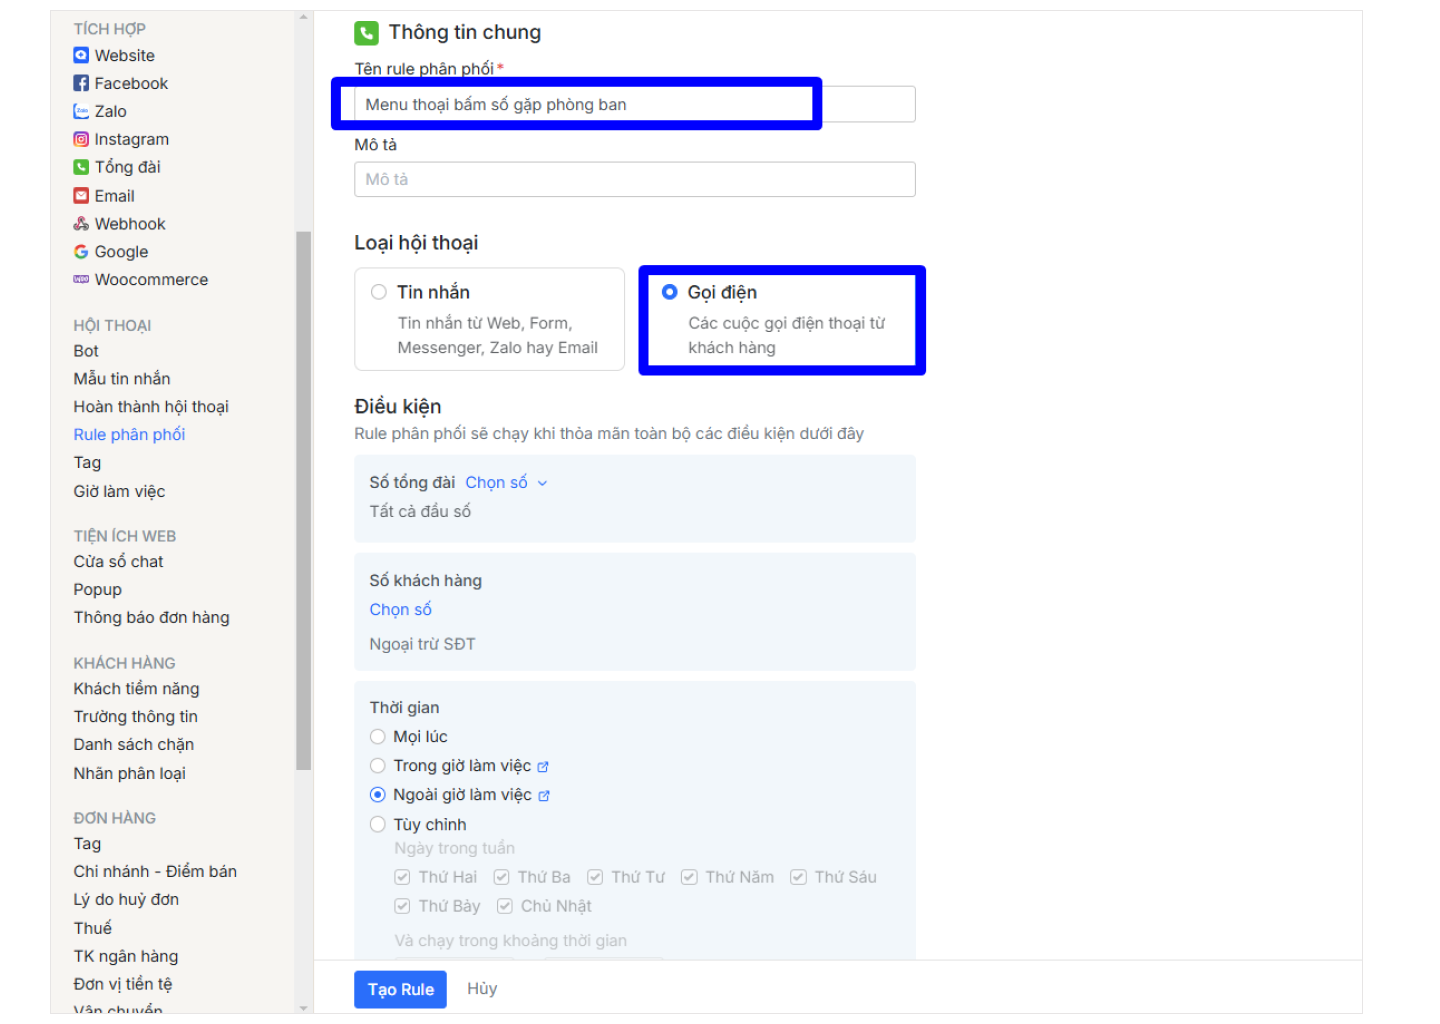Screen dimensions: 1440x1024
Task: Choose the Mọi lúc time option
Action: tap(378, 737)
